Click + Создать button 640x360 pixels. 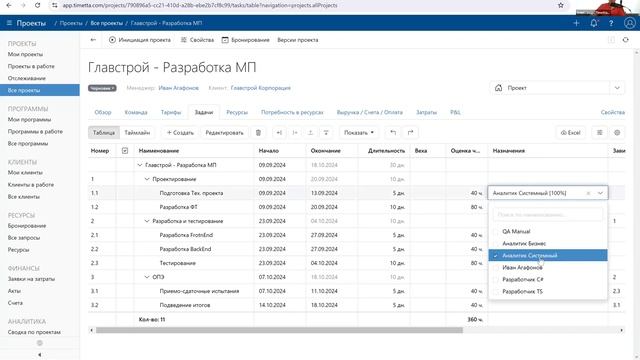pyautogui.click(x=180, y=133)
